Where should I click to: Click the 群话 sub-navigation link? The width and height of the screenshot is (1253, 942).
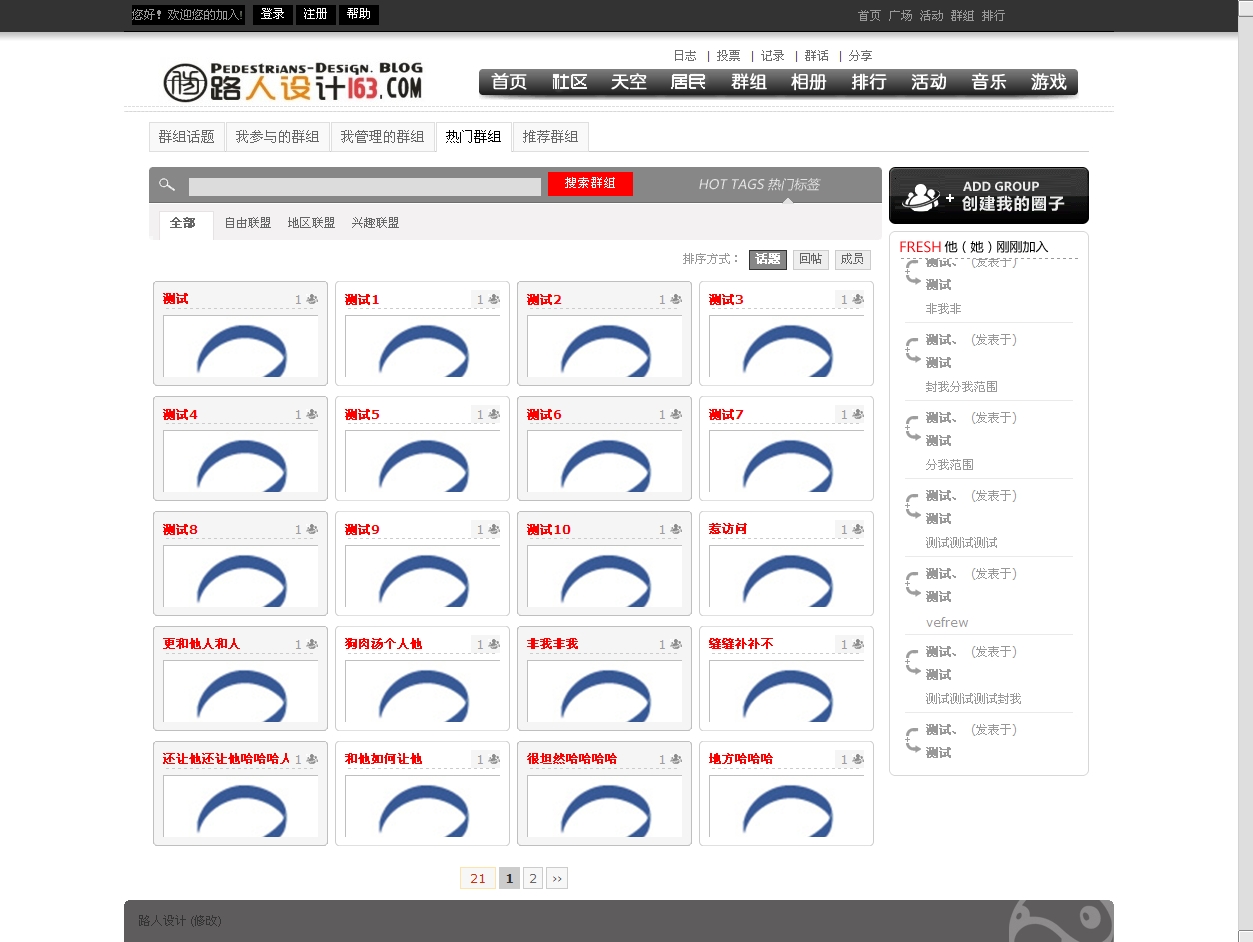pyautogui.click(x=817, y=56)
